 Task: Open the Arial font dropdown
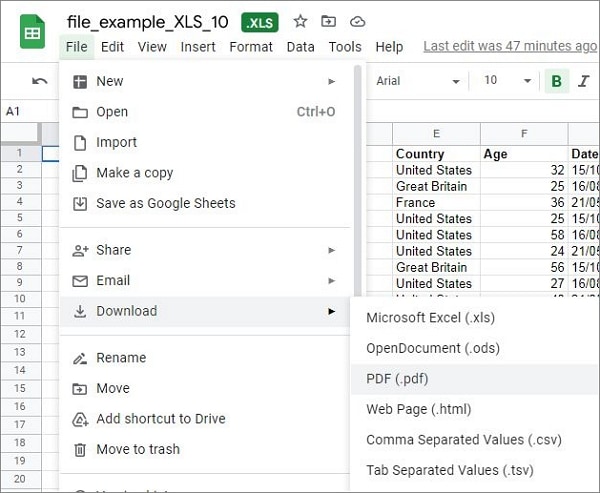(x=417, y=81)
